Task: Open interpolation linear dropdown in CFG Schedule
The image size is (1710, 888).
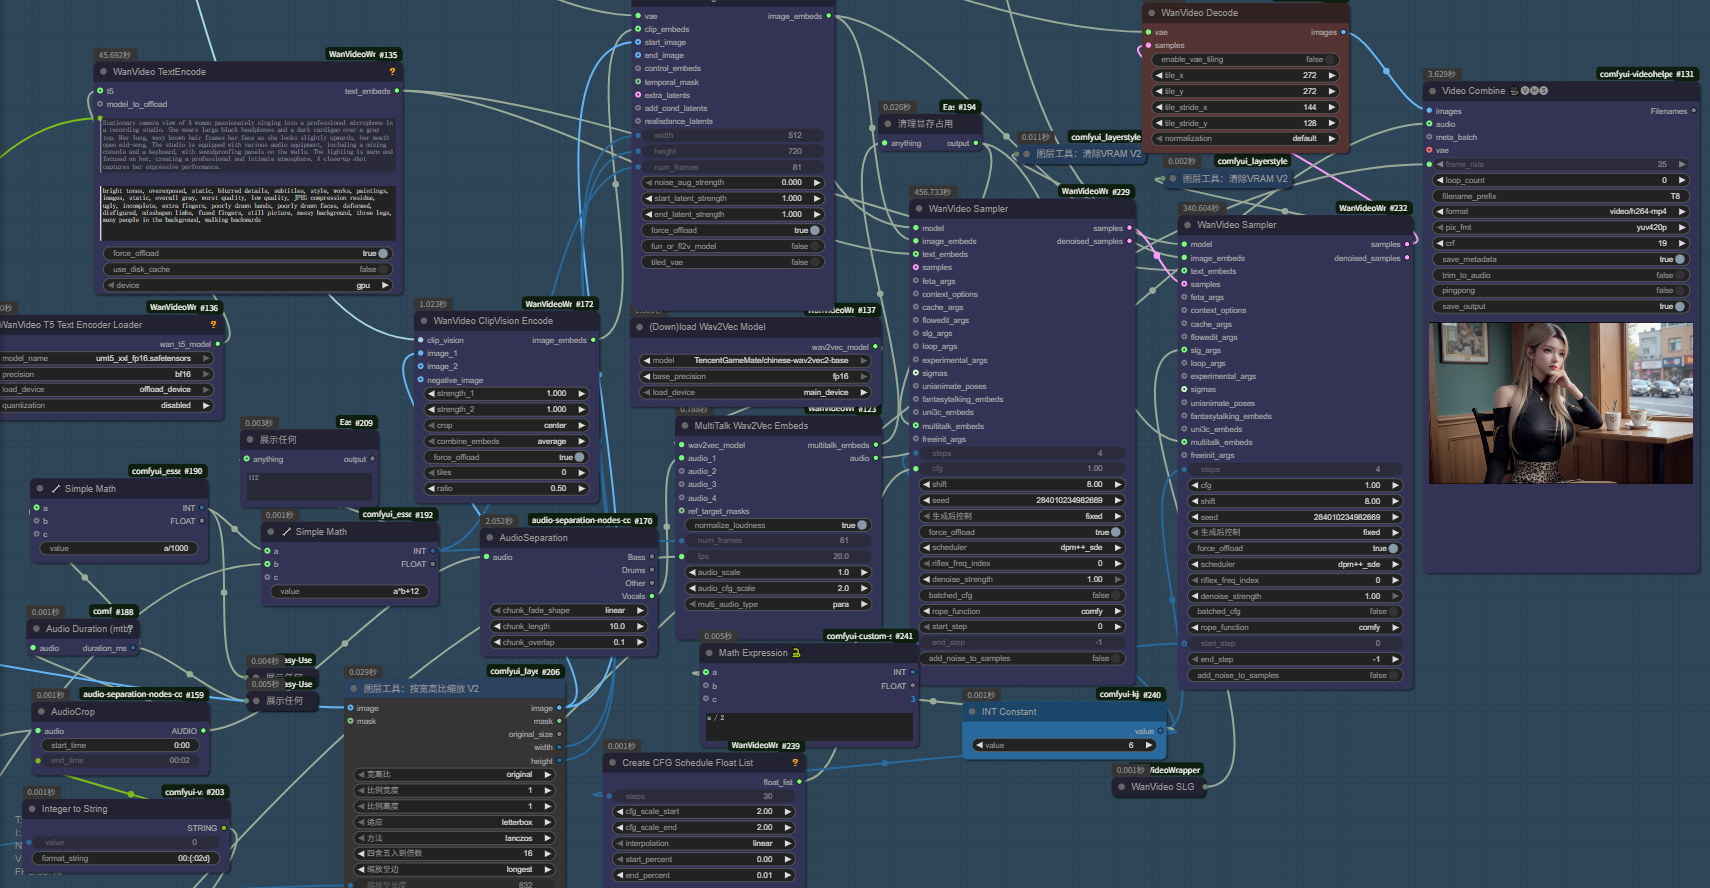Action: (x=704, y=843)
